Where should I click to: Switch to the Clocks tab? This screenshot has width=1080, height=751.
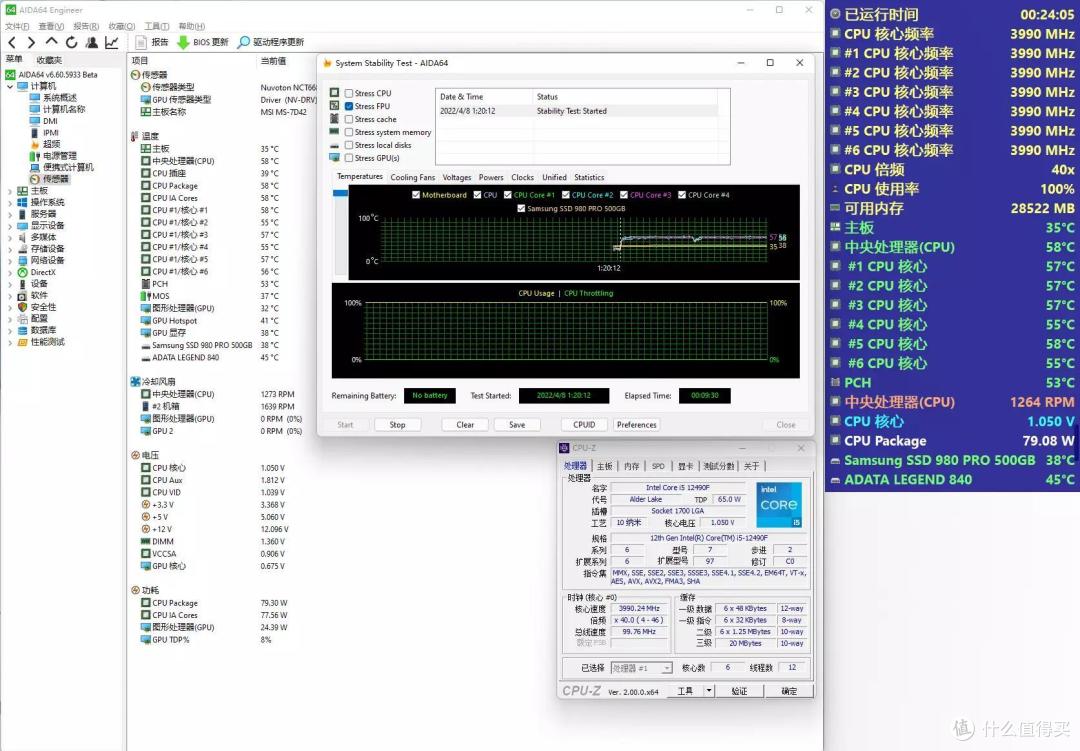[522, 177]
